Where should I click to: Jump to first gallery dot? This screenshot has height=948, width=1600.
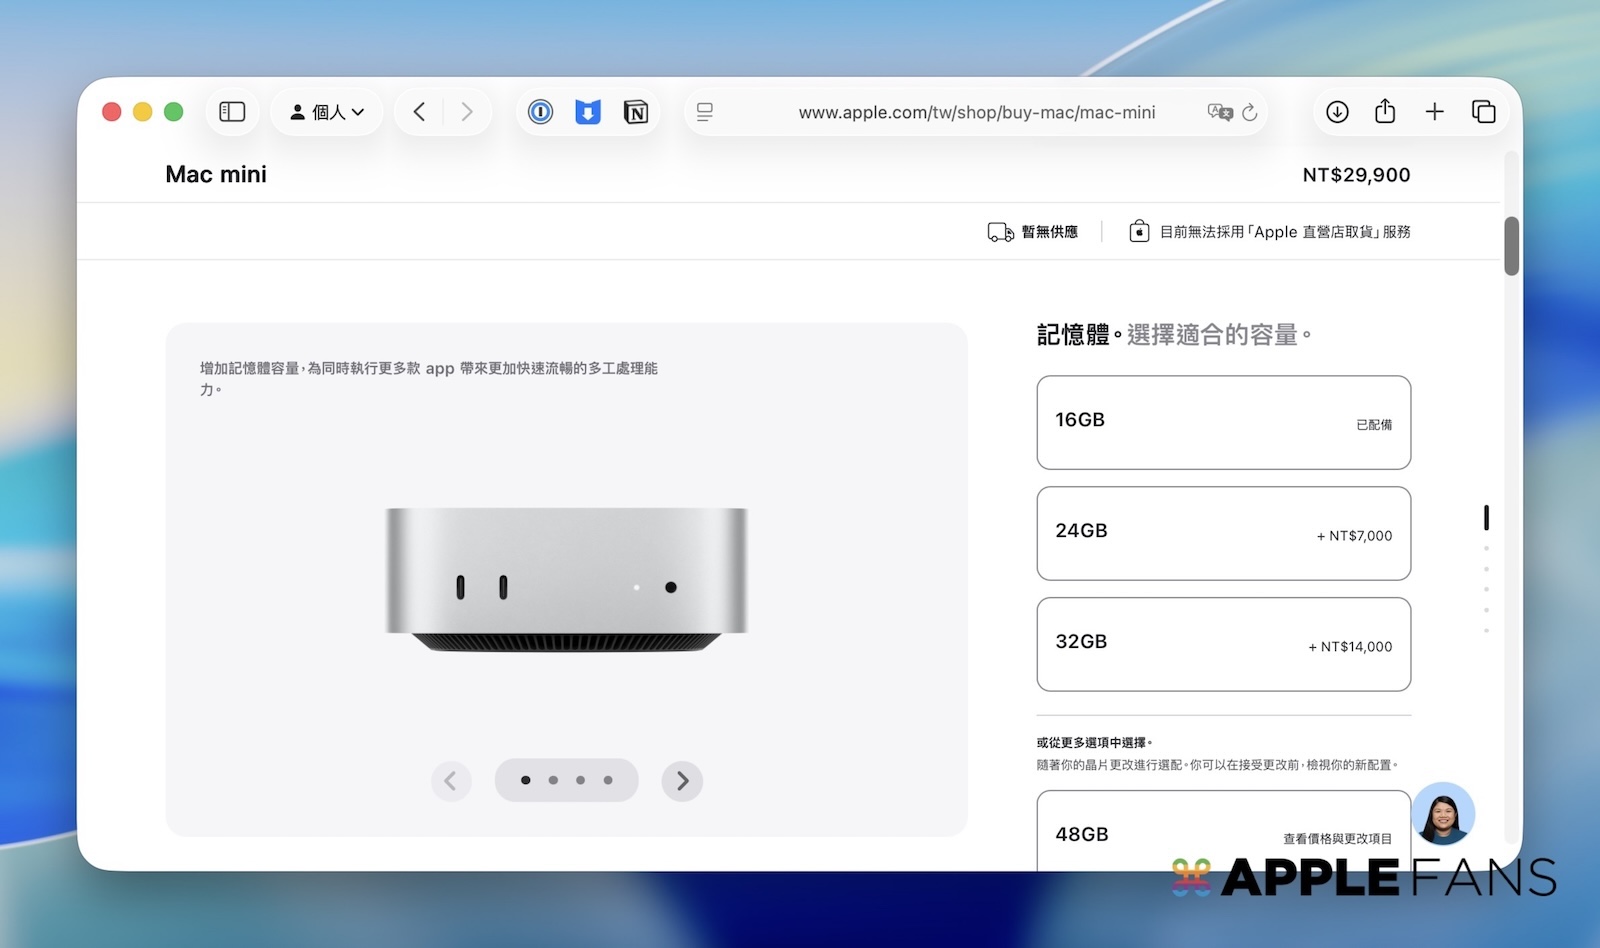click(526, 780)
